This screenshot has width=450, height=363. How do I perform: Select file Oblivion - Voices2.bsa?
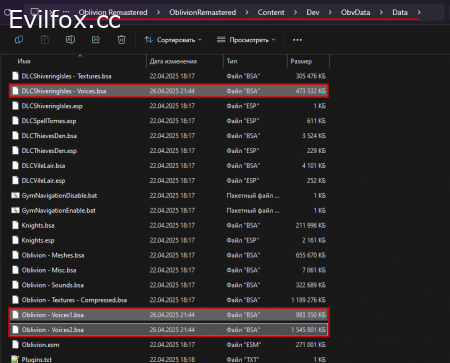tap(169, 330)
